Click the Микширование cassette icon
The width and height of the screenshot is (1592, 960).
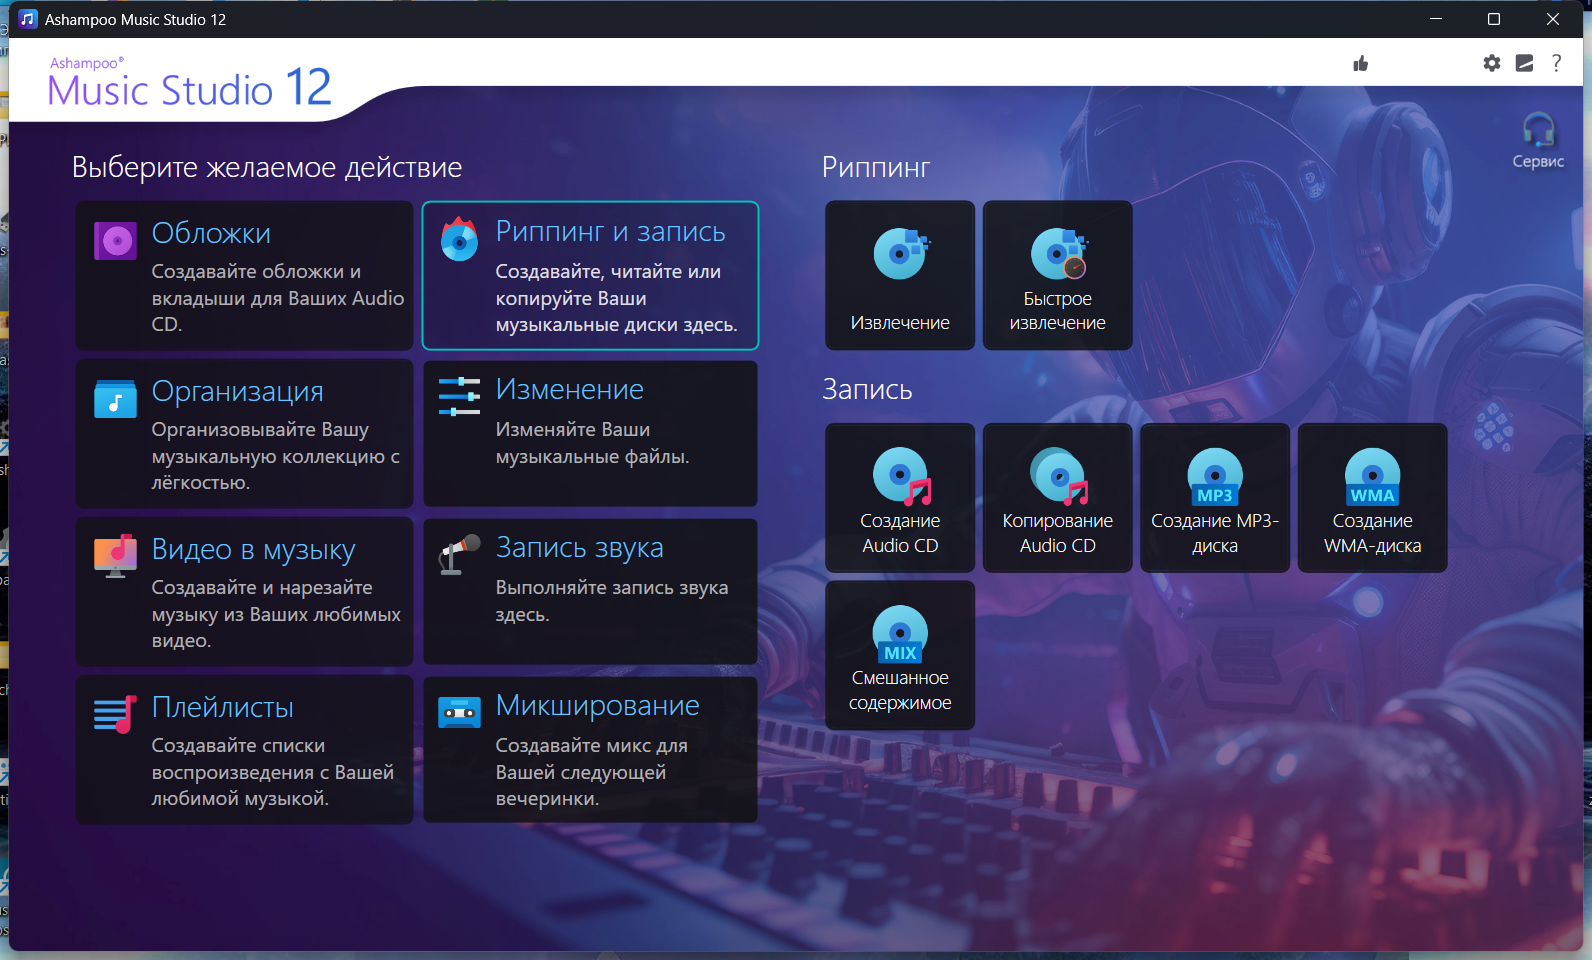click(460, 713)
